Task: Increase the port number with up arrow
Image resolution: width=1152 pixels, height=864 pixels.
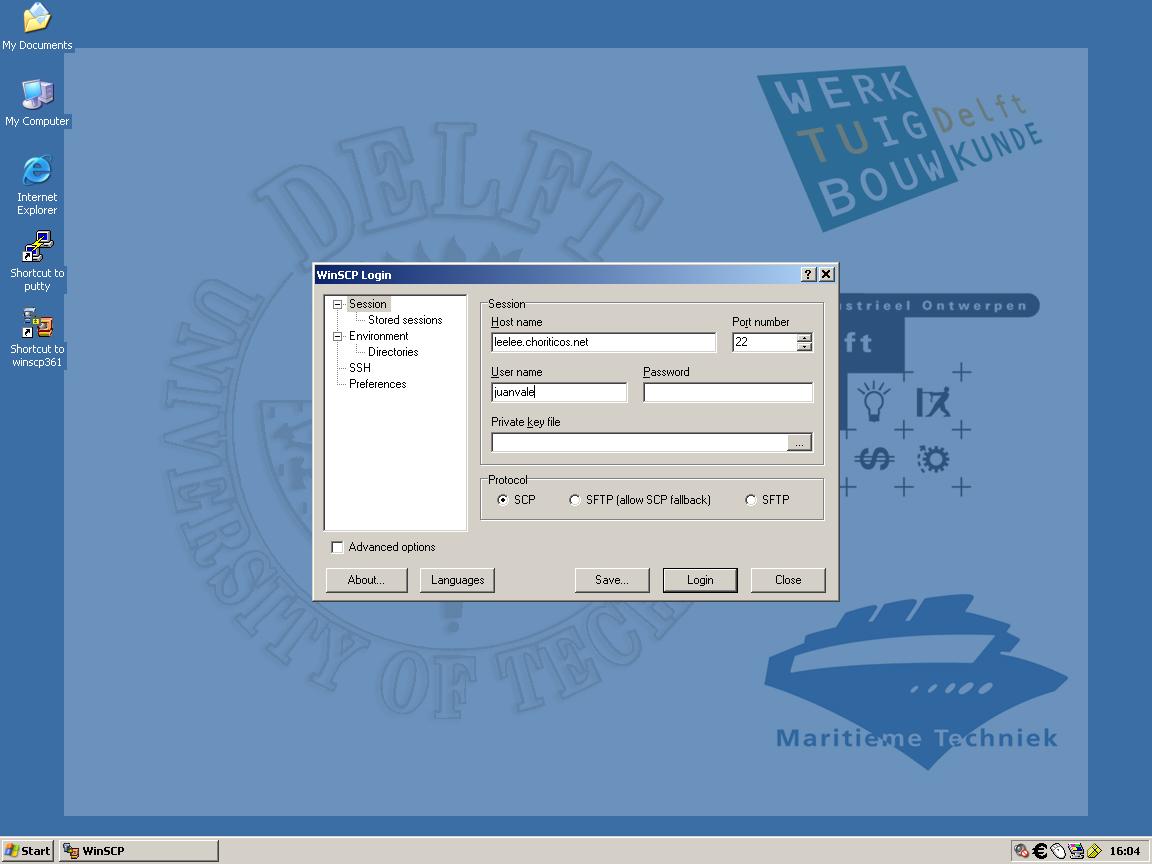Action: coord(804,337)
